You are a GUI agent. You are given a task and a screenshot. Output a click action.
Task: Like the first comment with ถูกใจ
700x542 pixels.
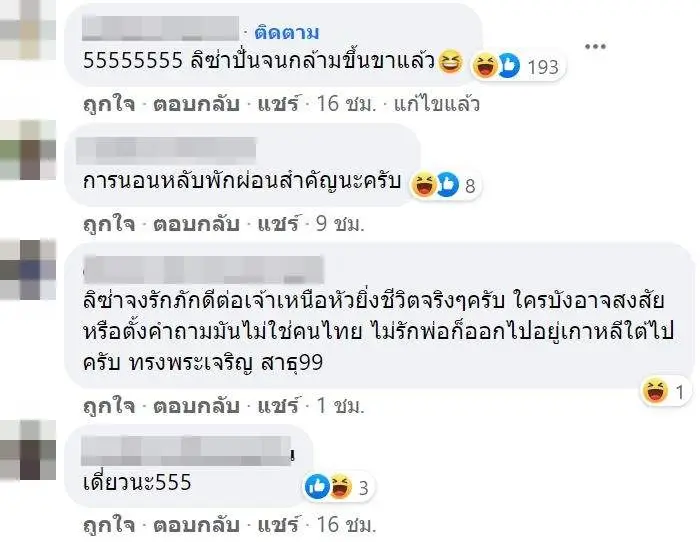tap(109, 104)
